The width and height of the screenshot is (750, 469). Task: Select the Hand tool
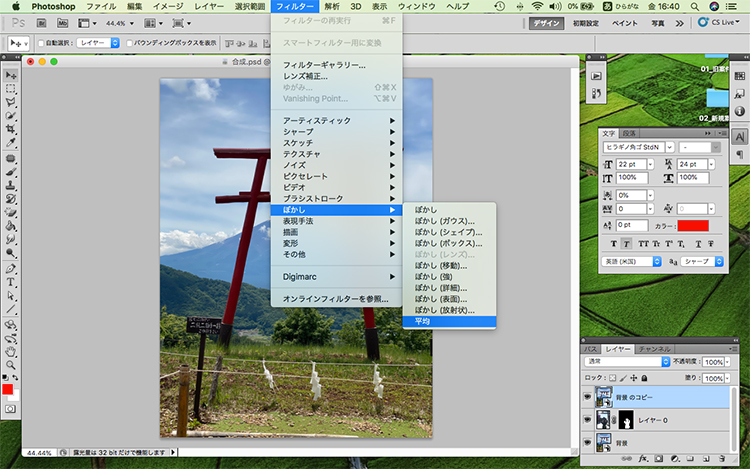[x=11, y=352]
